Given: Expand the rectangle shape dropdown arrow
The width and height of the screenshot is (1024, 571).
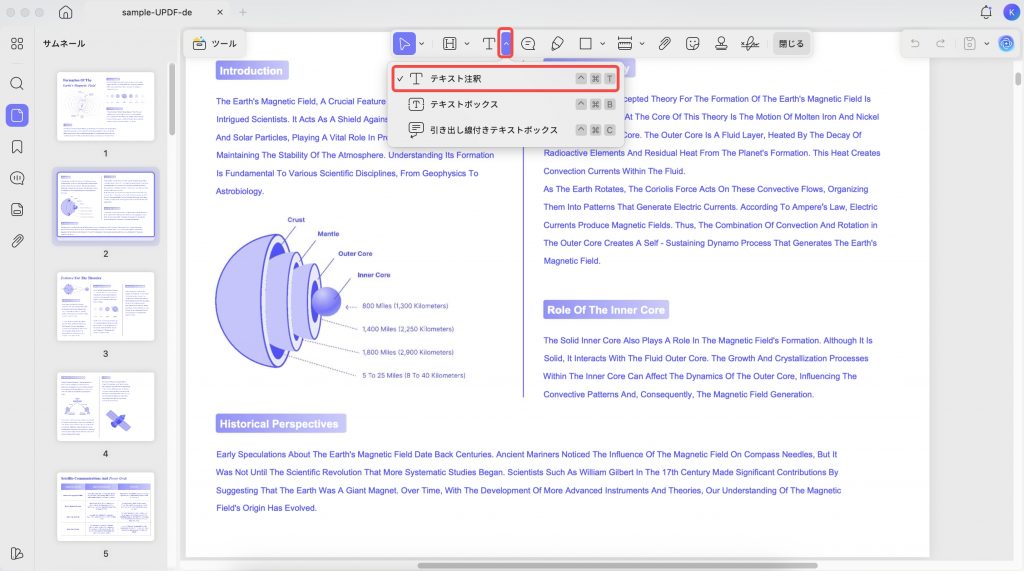Looking at the screenshot, I should (x=602, y=44).
